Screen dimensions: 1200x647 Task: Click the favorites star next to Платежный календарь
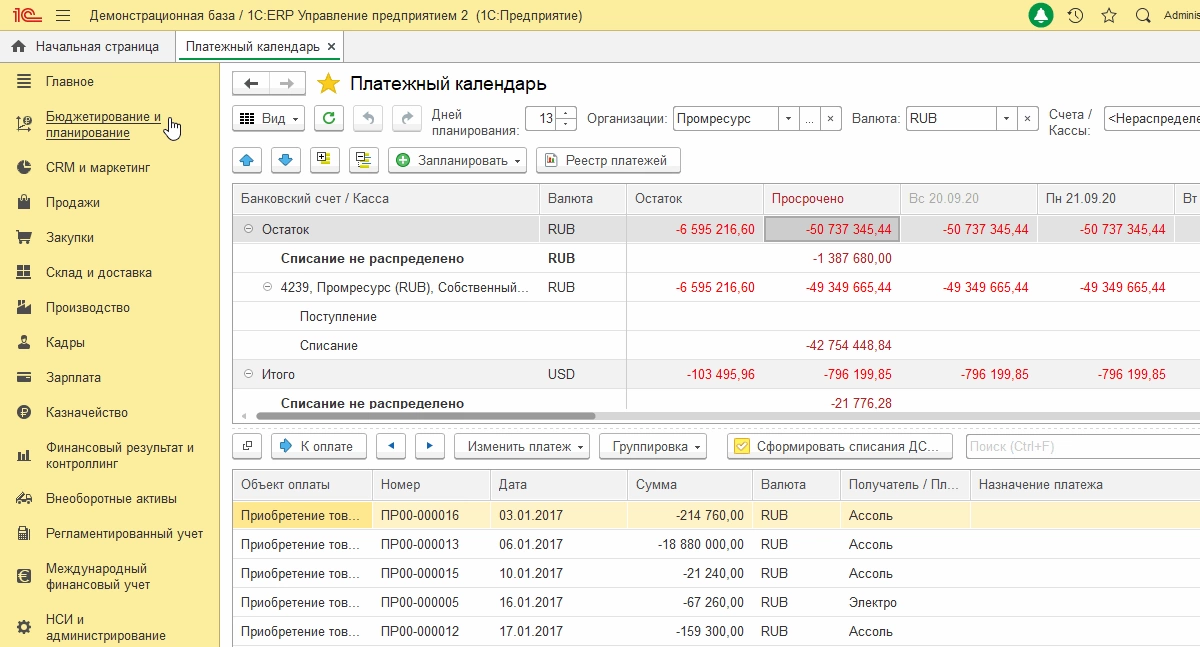coord(328,84)
